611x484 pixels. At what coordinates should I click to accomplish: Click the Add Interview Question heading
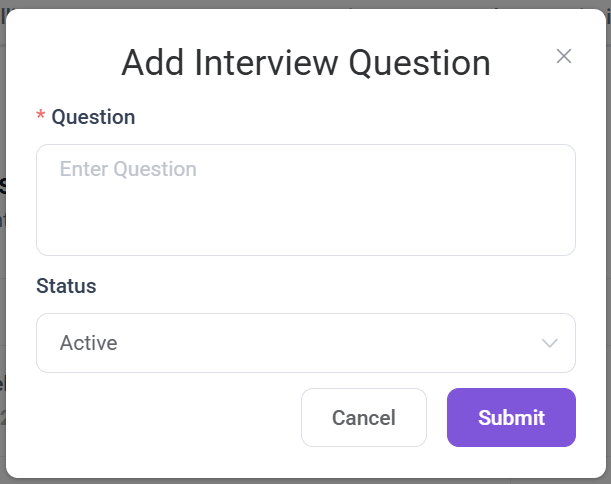[306, 63]
